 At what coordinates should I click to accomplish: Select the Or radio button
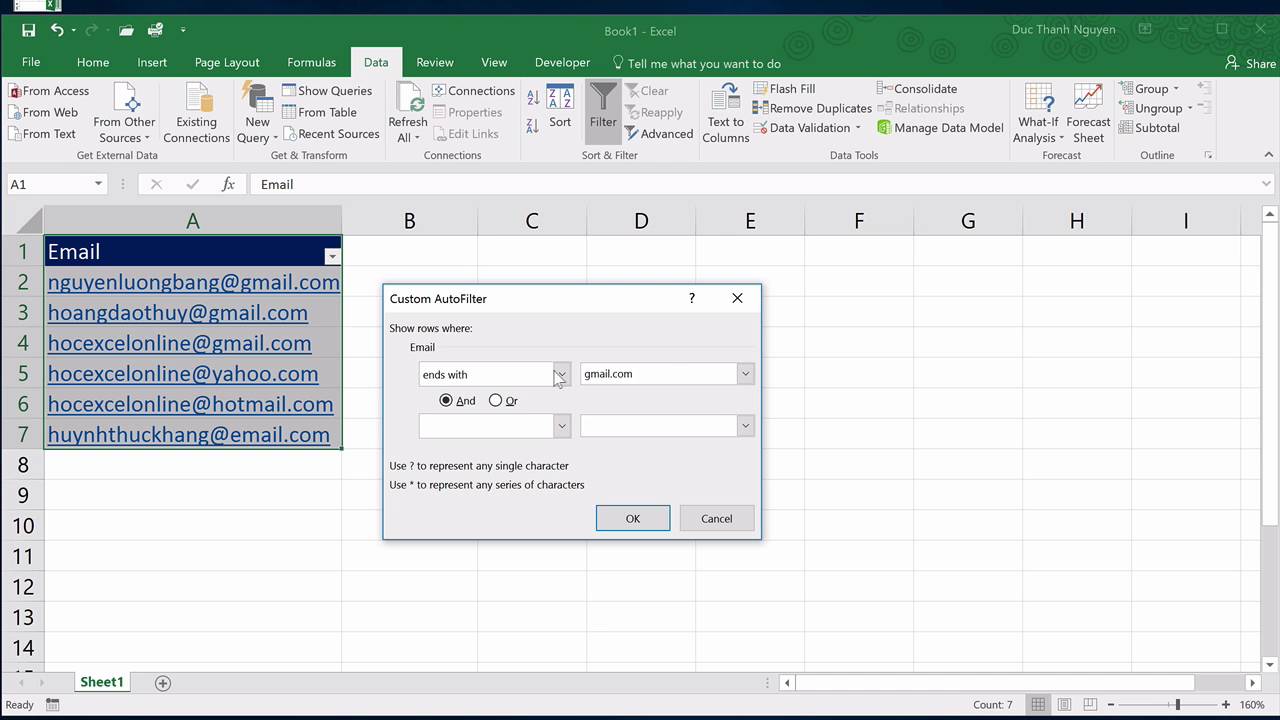[496, 400]
